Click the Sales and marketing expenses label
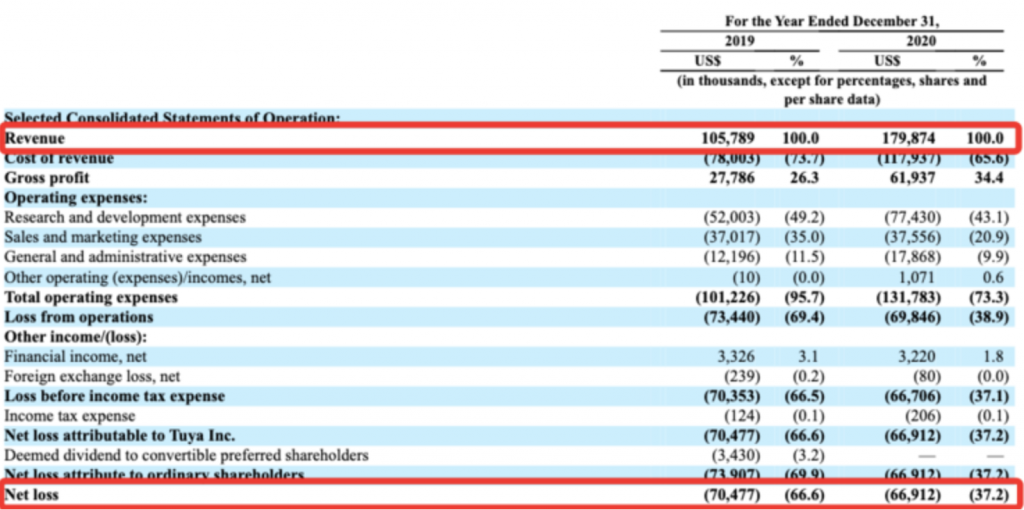 tap(103, 237)
